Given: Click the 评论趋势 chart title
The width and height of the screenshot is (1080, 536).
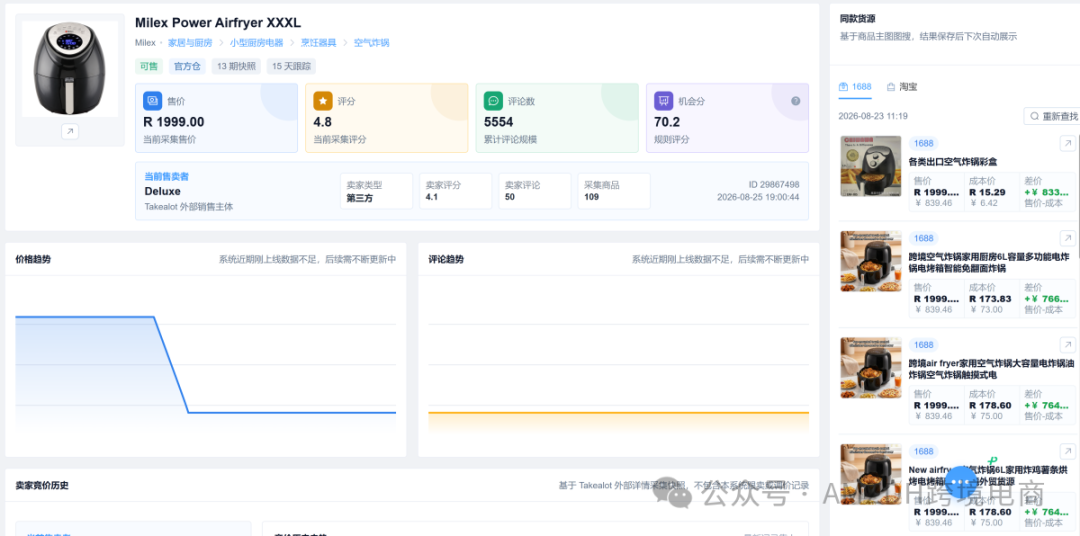Looking at the screenshot, I should click(x=446, y=260).
